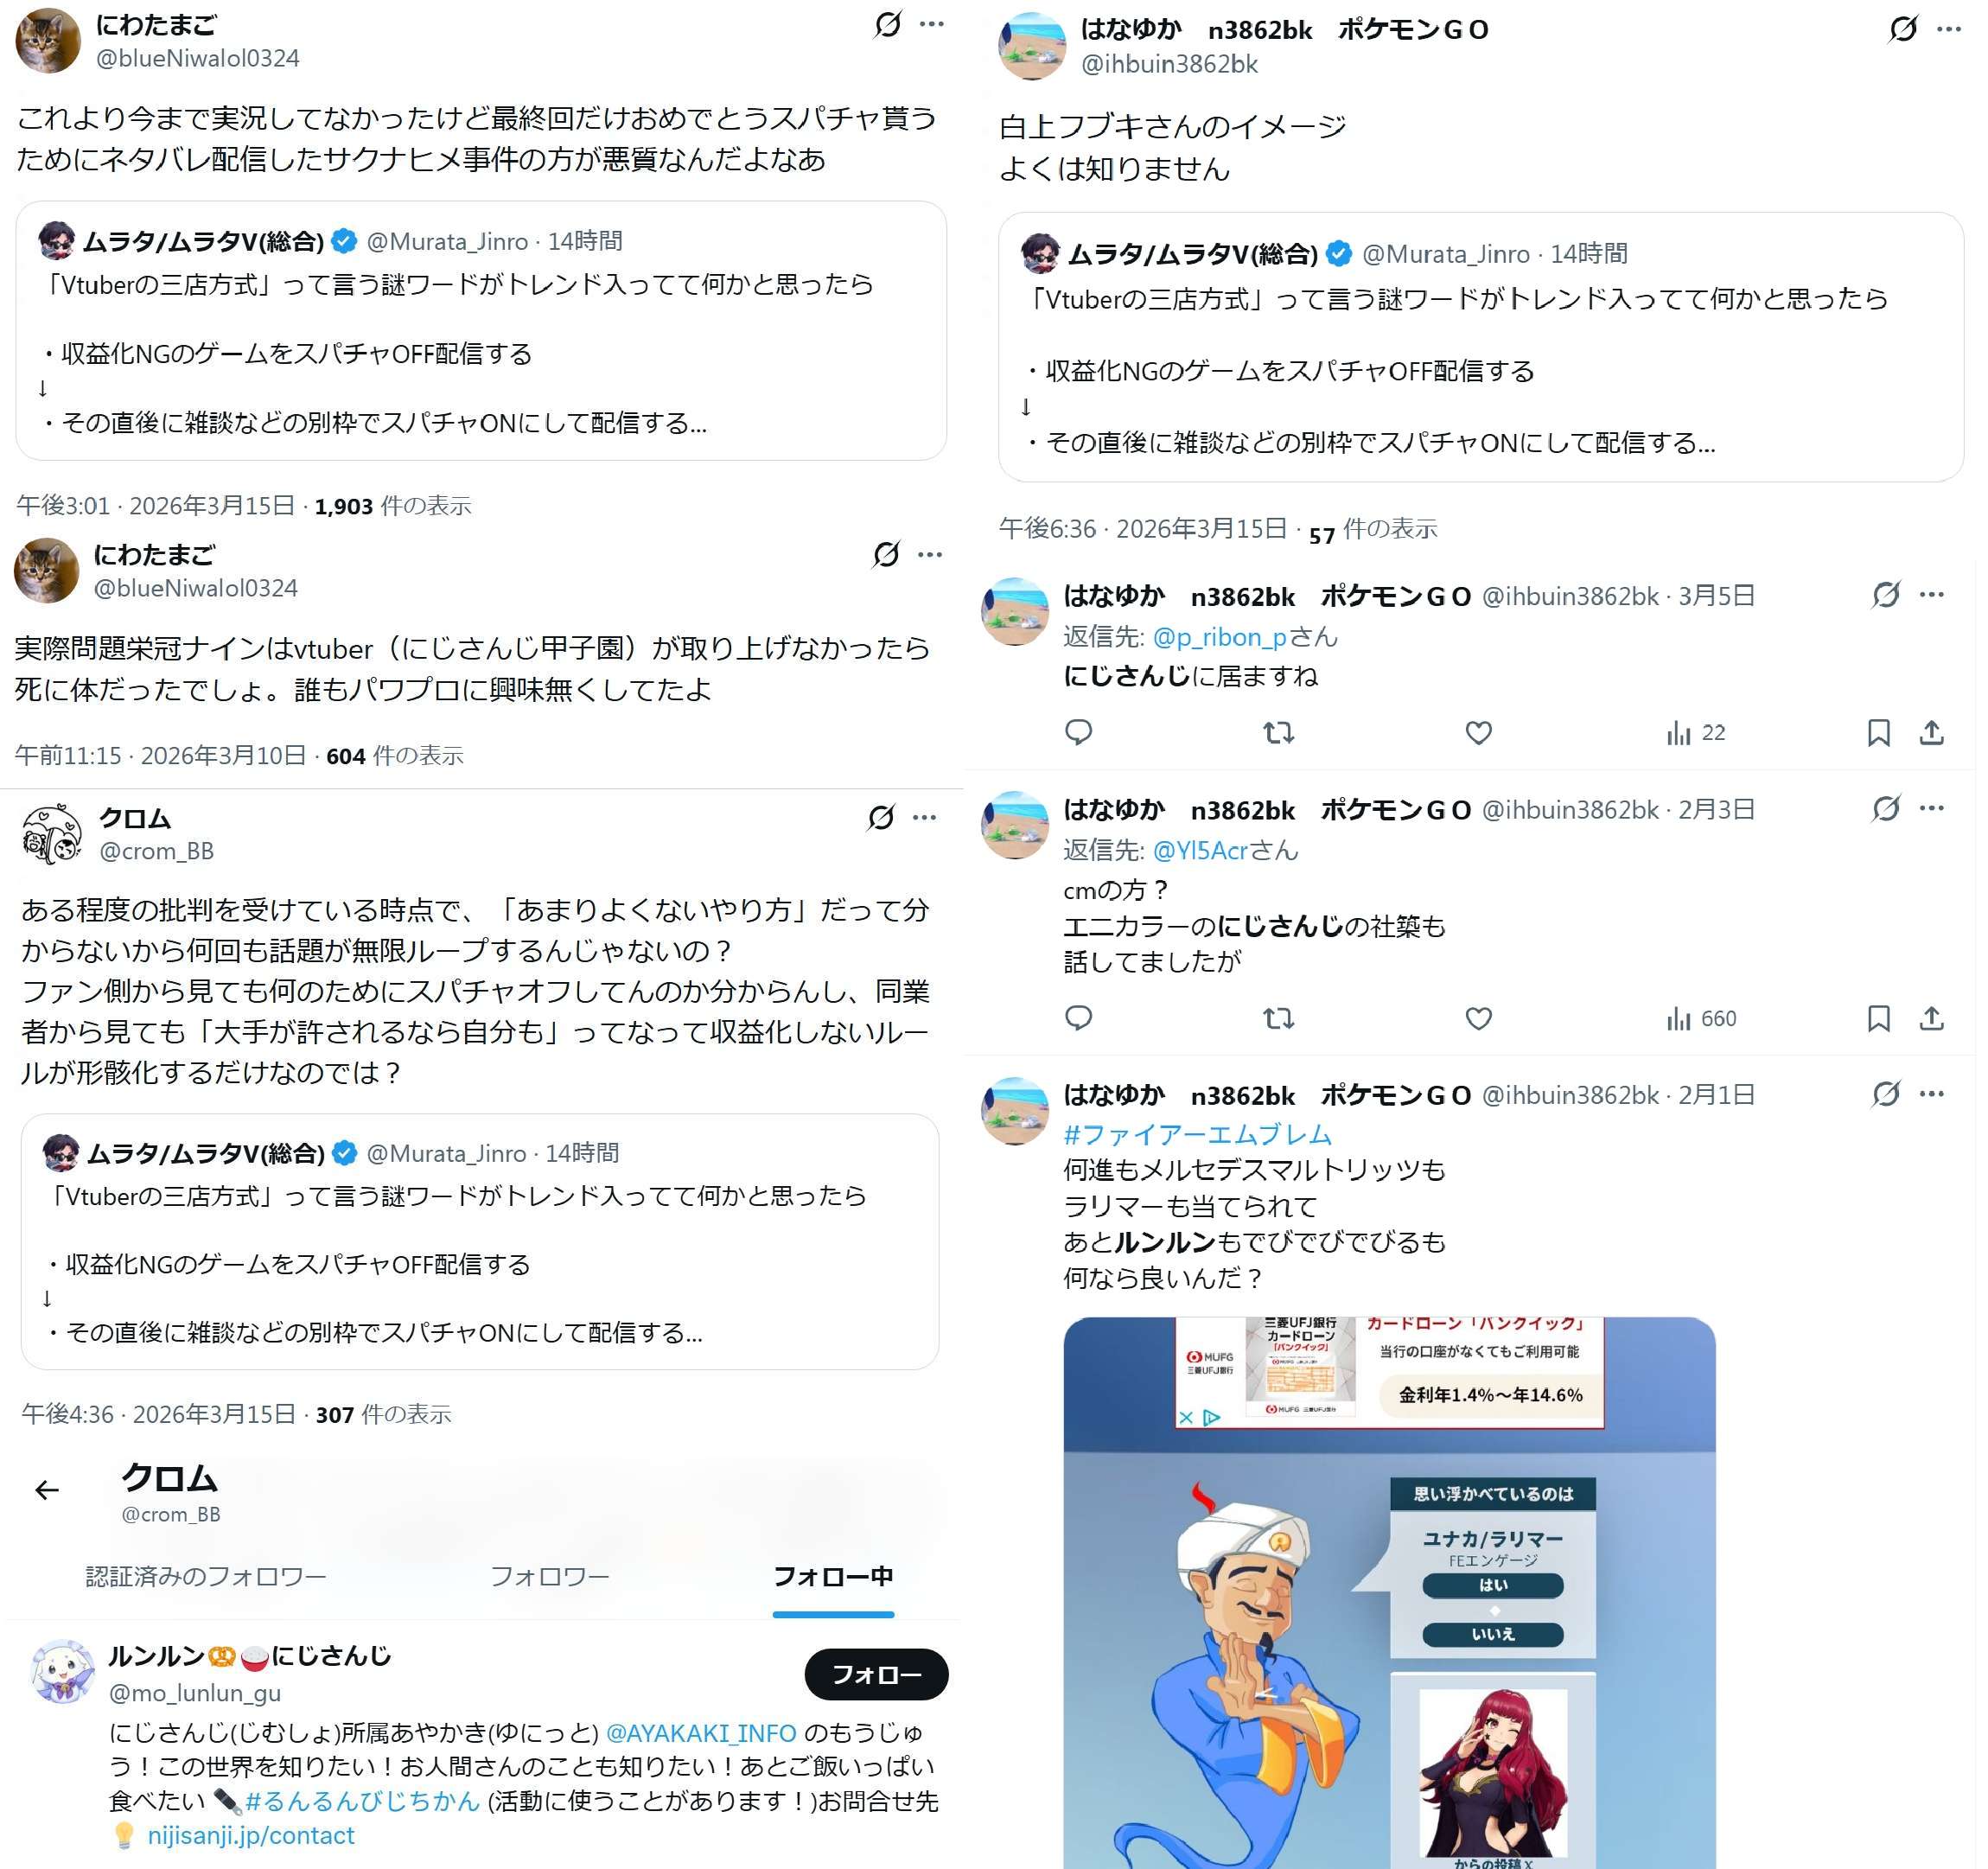This screenshot has height=1869, width=1988.
Task: Select the 認証済みのフォロワー tab
Action: pos(206,1577)
